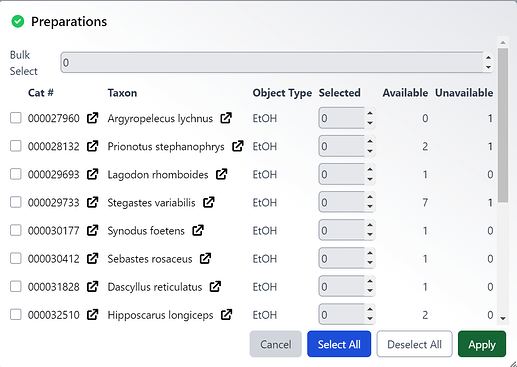517x367 pixels.
Task: Open record link for catalog 000027960
Action: pyautogui.click(x=92, y=118)
